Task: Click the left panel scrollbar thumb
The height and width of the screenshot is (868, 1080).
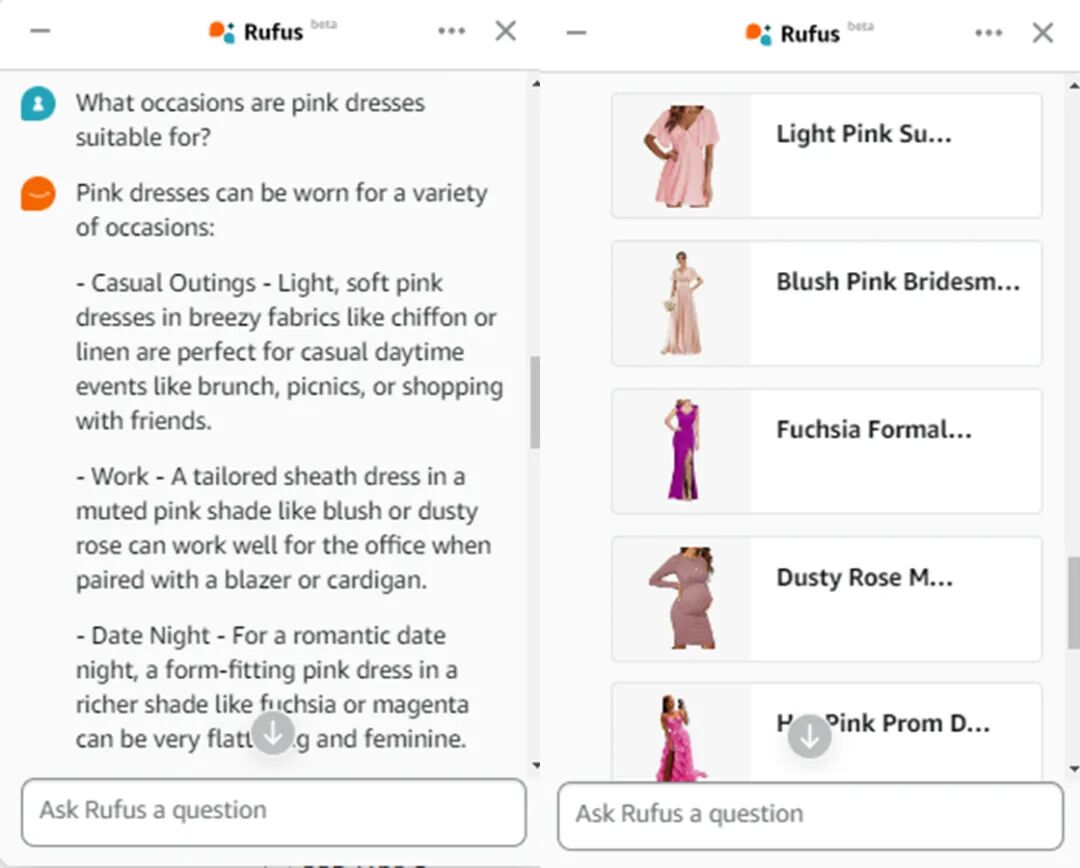Action: [x=535, y=402]
